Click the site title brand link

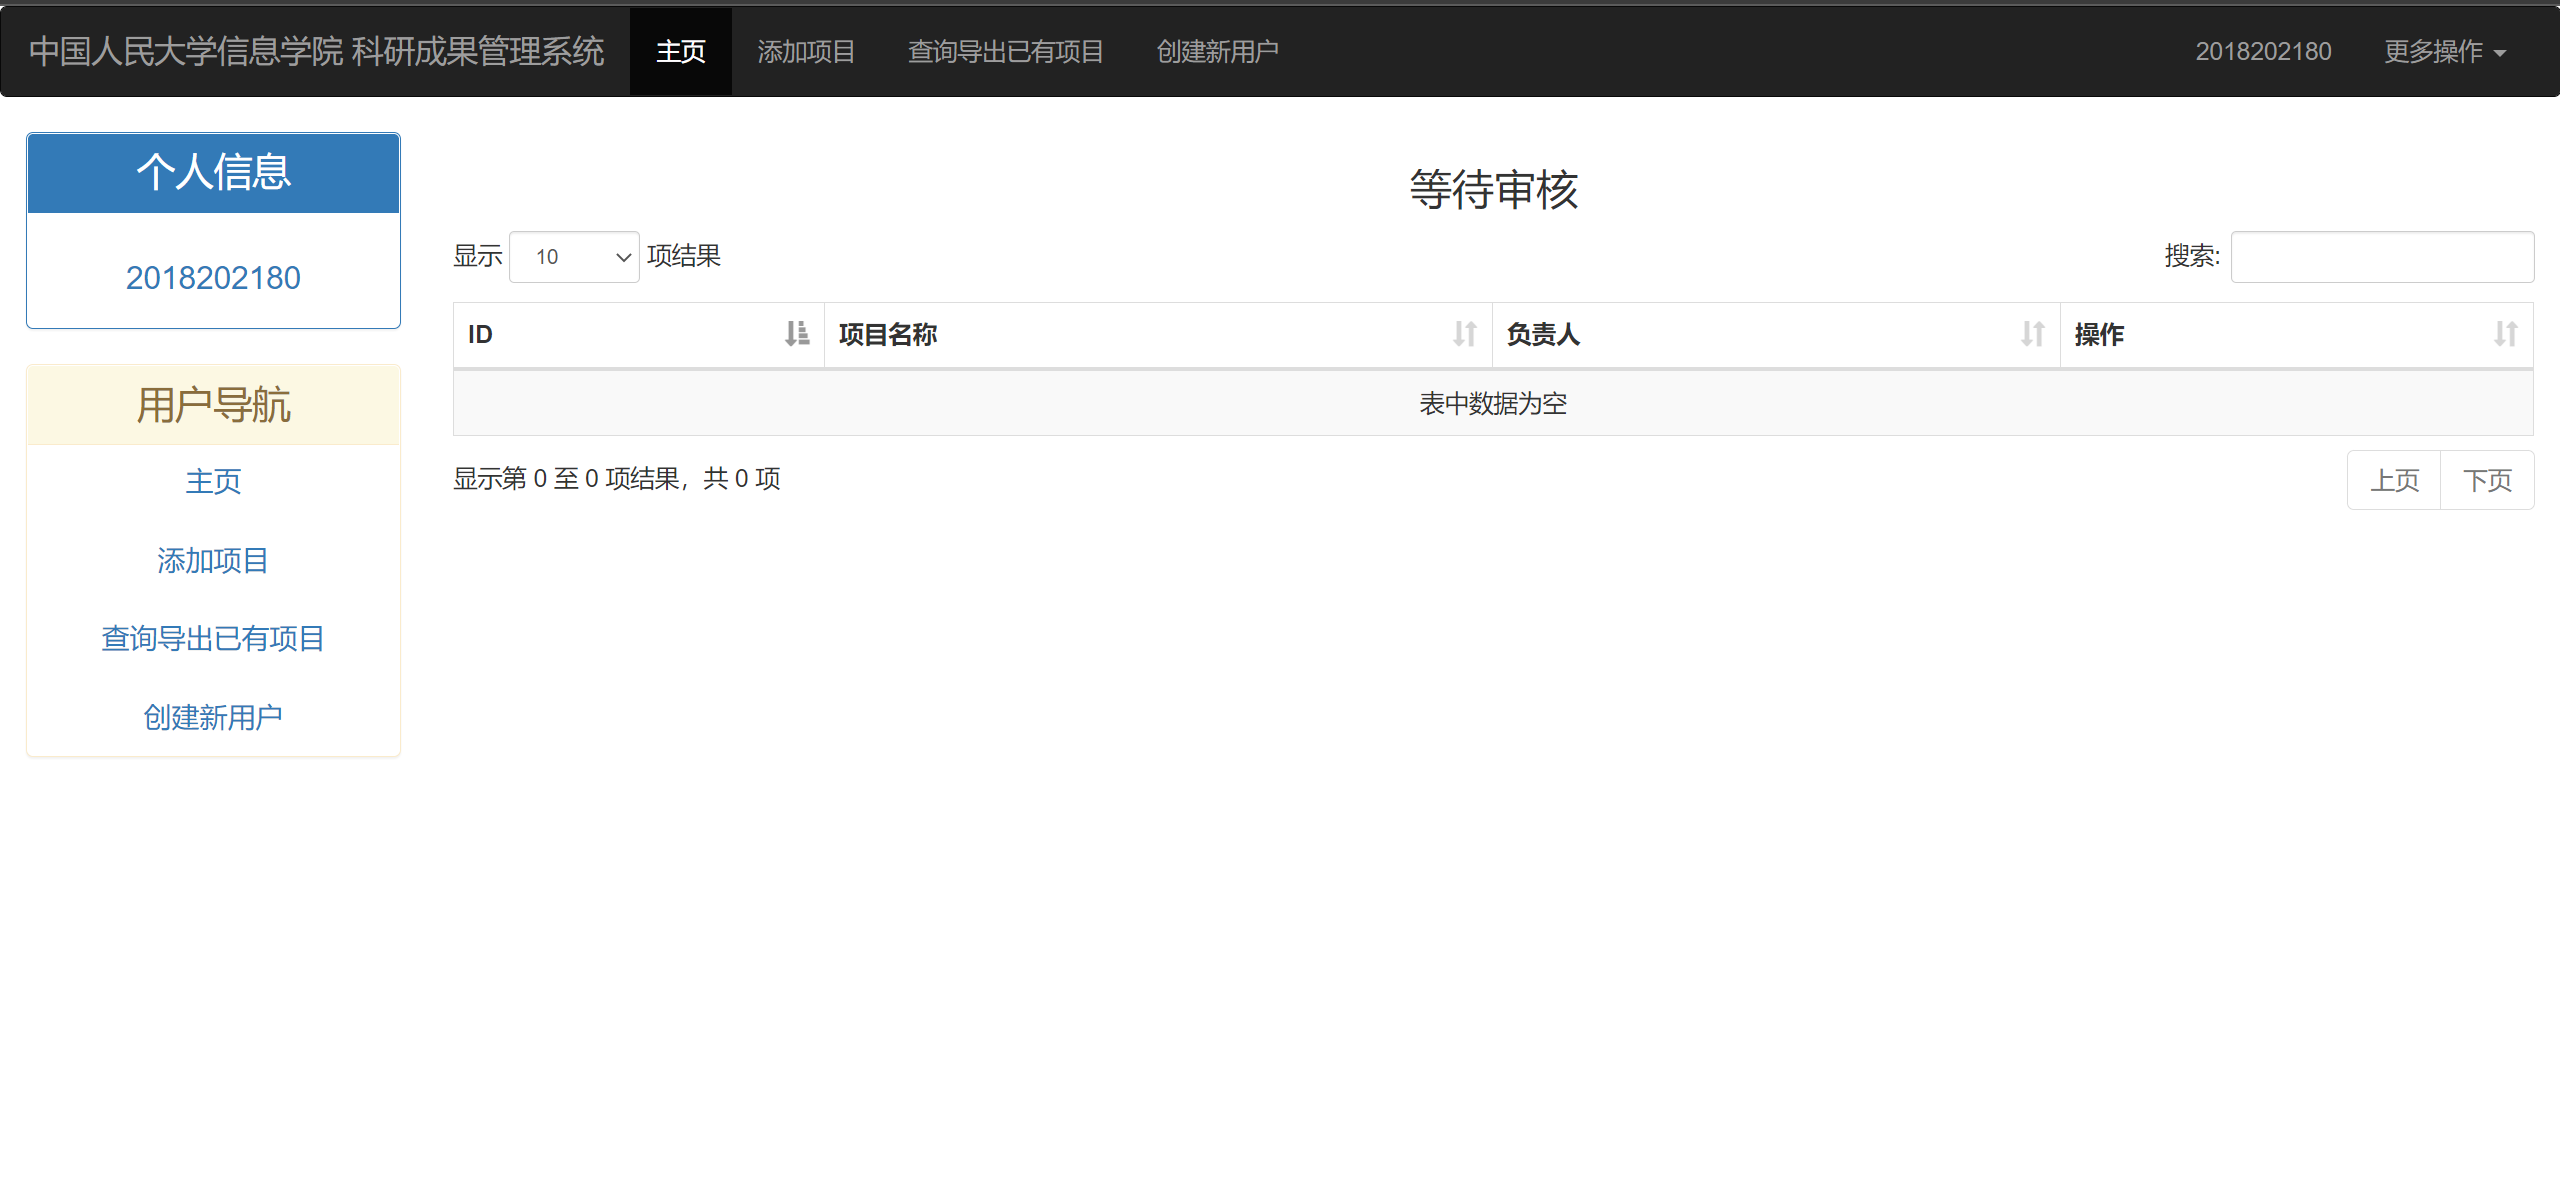click(317, 52)
